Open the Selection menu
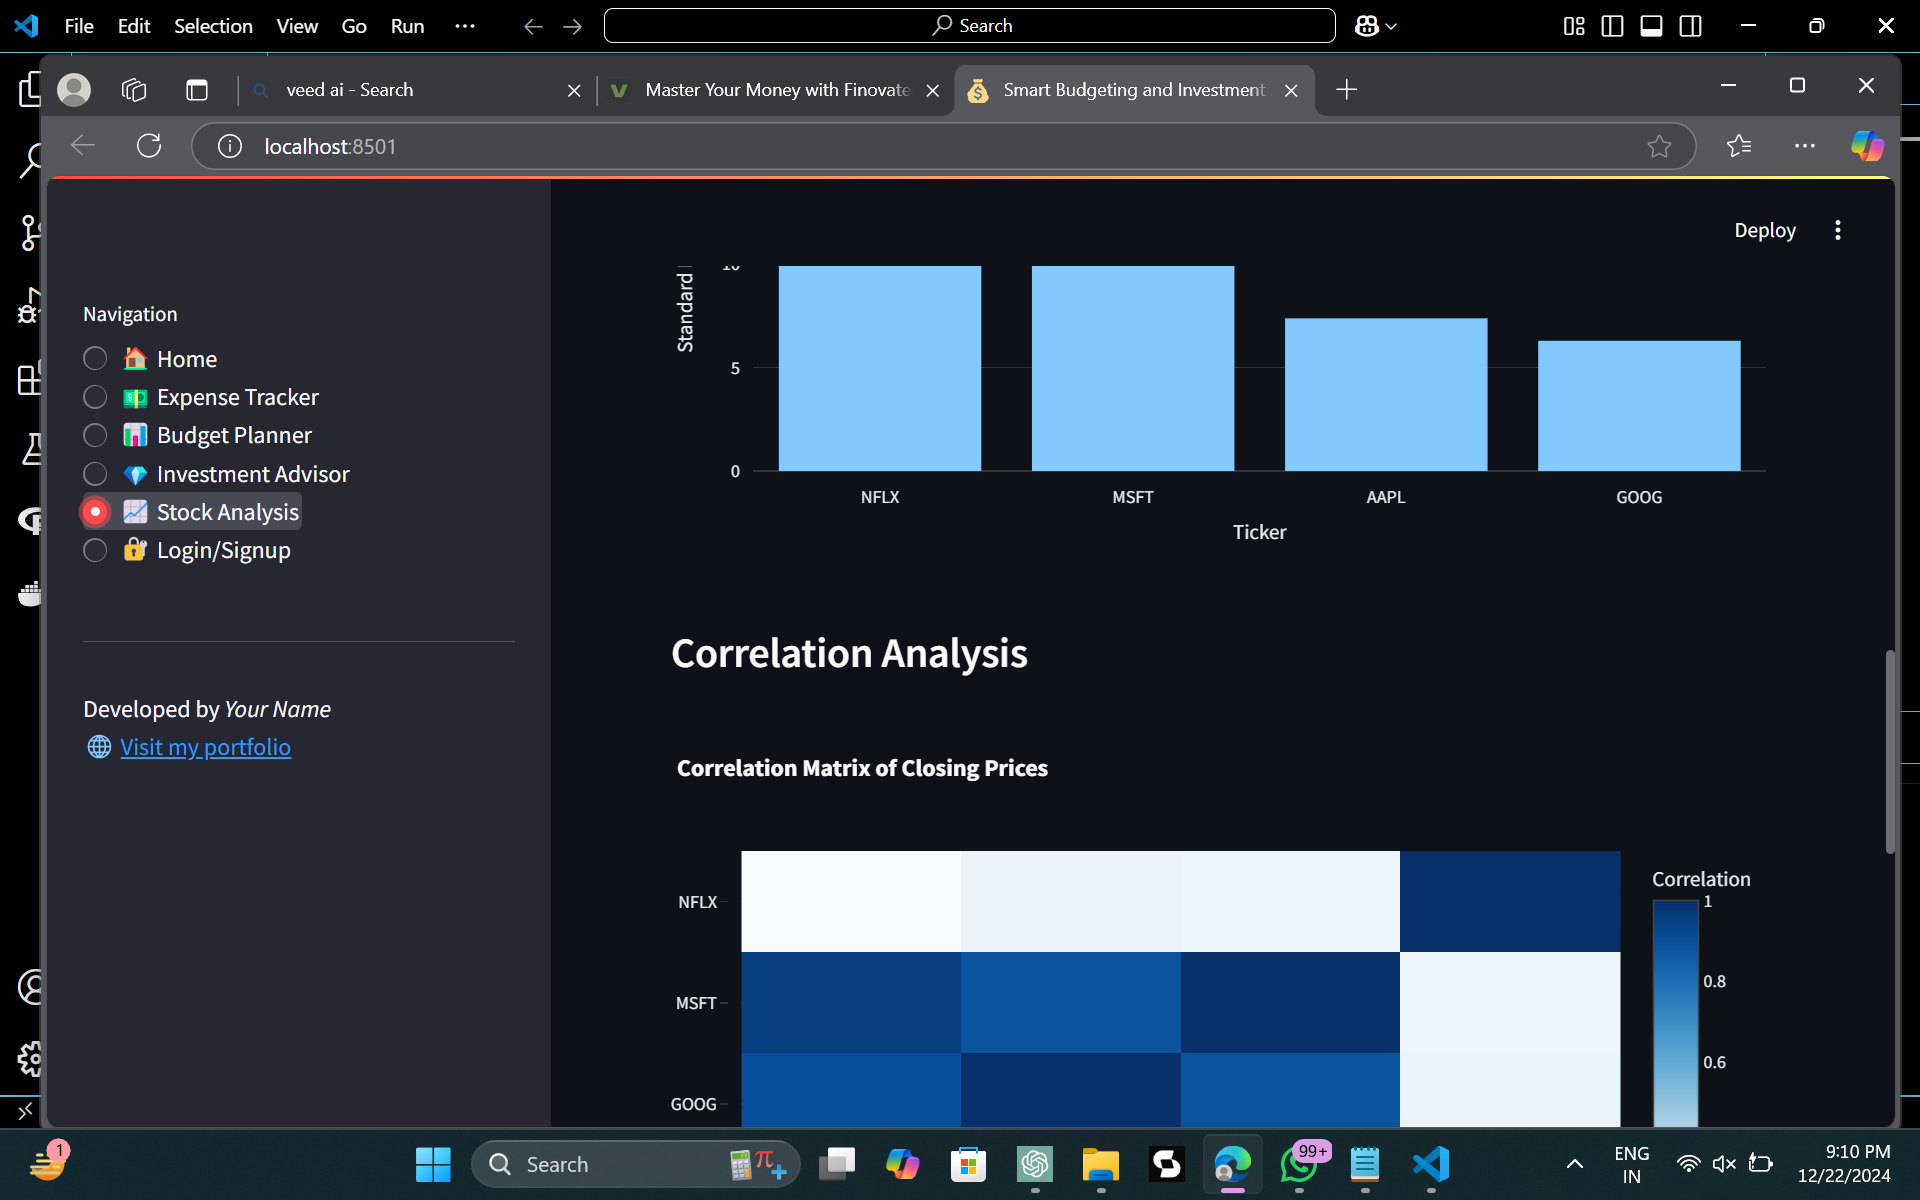The width and height of the screenshot is (1920, 1200). tap(213, 26)
